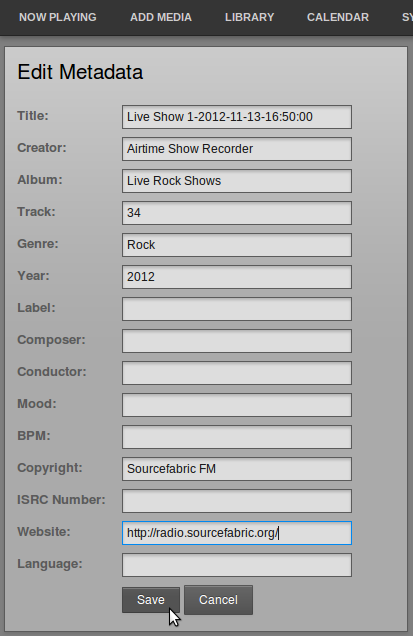Select the Conductor text box
Viewport: 413px width, 636px height.
pos(237,373)
